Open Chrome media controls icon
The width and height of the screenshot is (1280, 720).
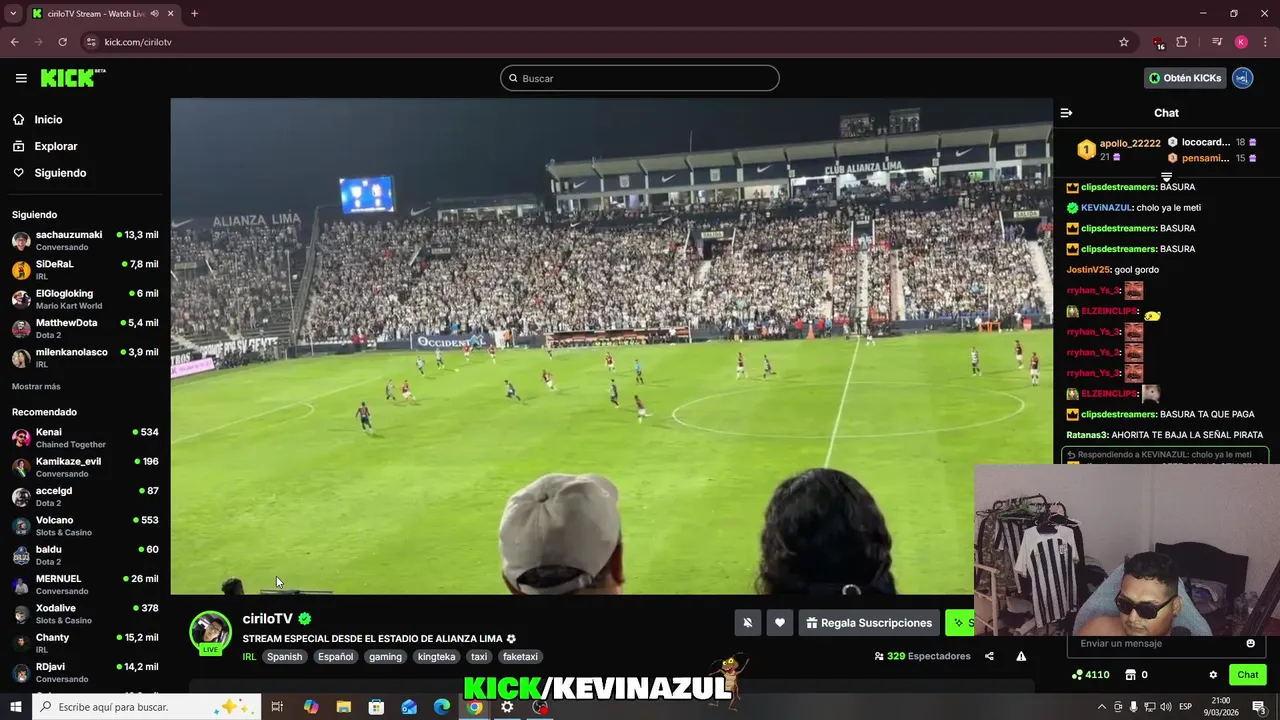1216,42
